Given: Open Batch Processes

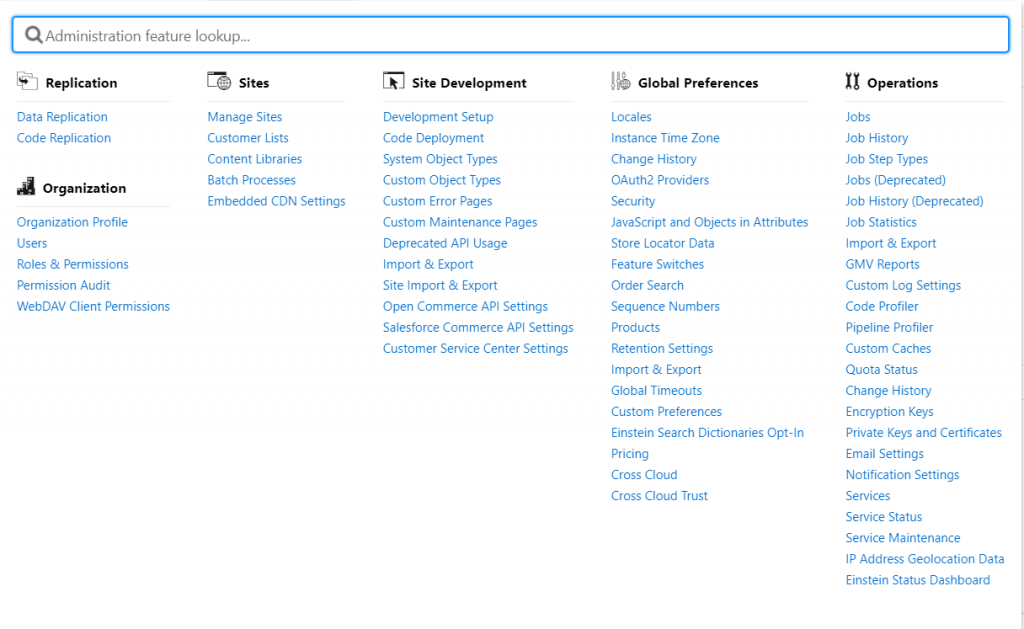Looking at the screenshot, I should (x=251, y=180).
